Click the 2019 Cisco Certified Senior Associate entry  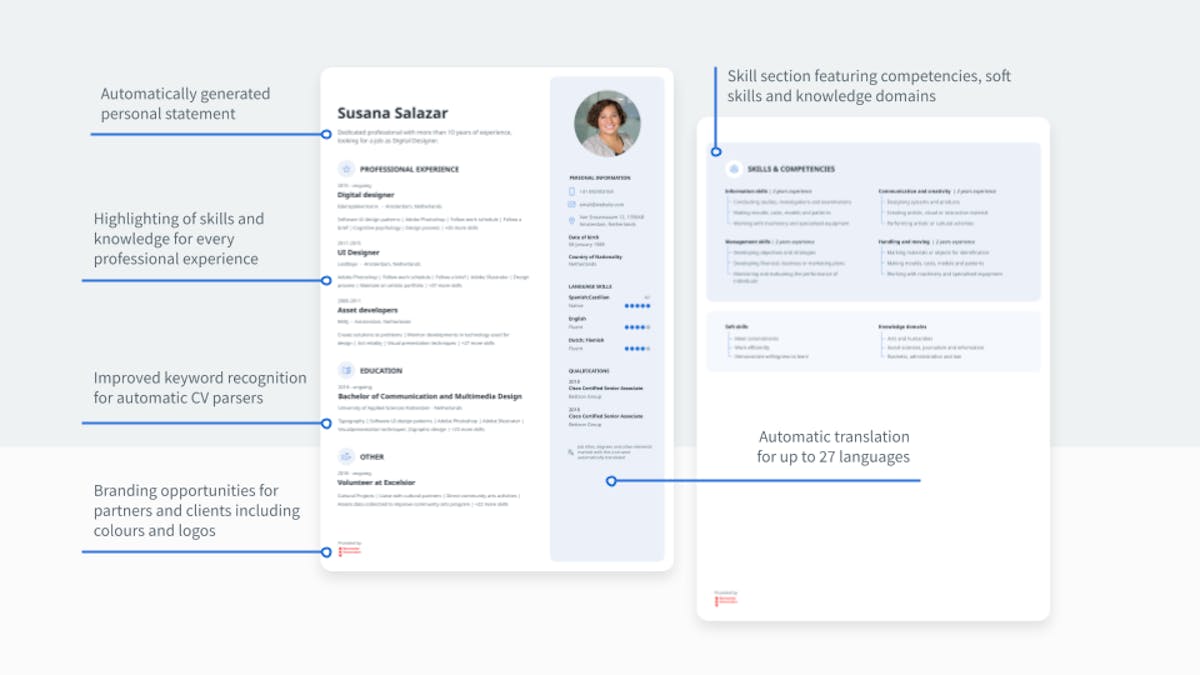coord(605,388)
